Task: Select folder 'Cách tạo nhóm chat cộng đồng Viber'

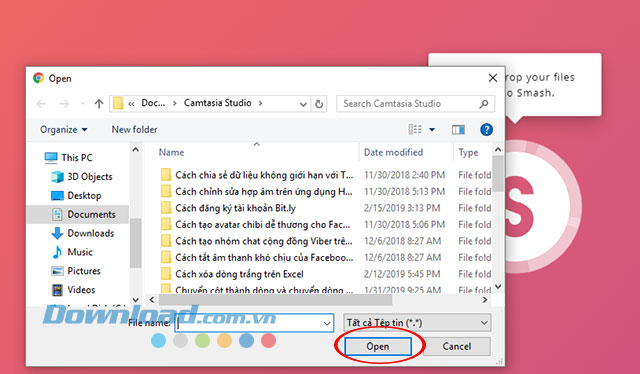Action: pyautogui.click(x=264, y=241)
